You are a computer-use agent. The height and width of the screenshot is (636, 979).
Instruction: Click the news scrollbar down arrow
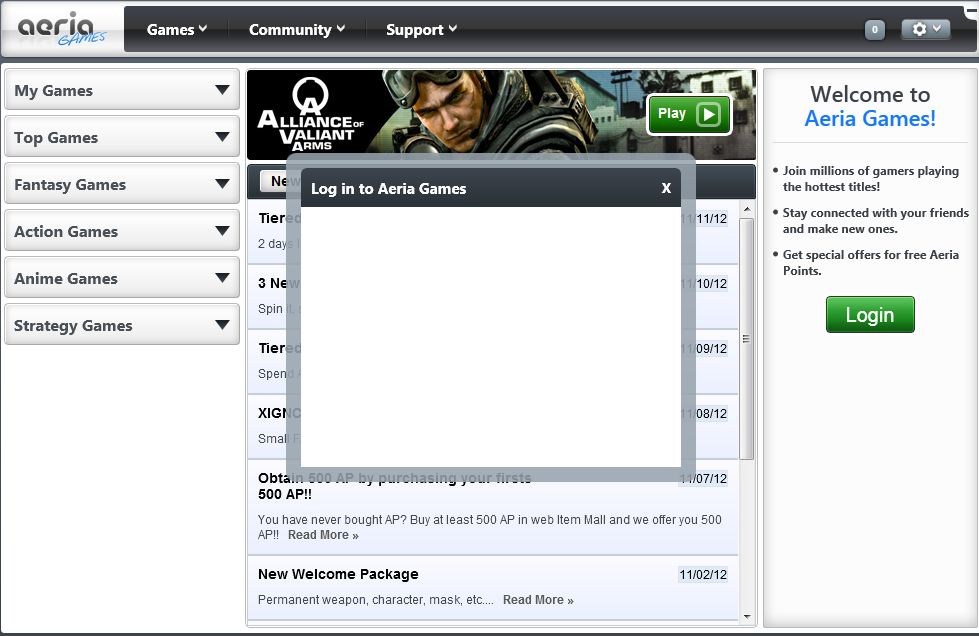click(747, 617)
